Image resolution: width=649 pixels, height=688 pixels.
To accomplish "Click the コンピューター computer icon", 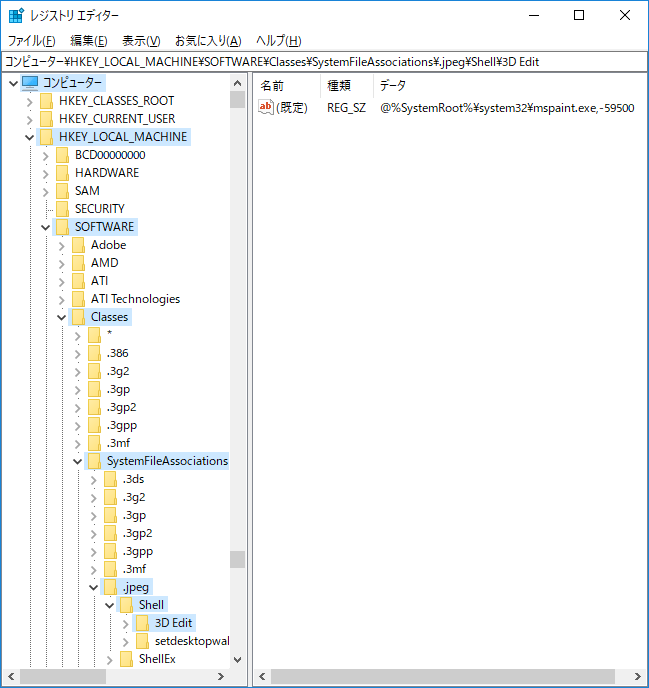I will point(30,82).
